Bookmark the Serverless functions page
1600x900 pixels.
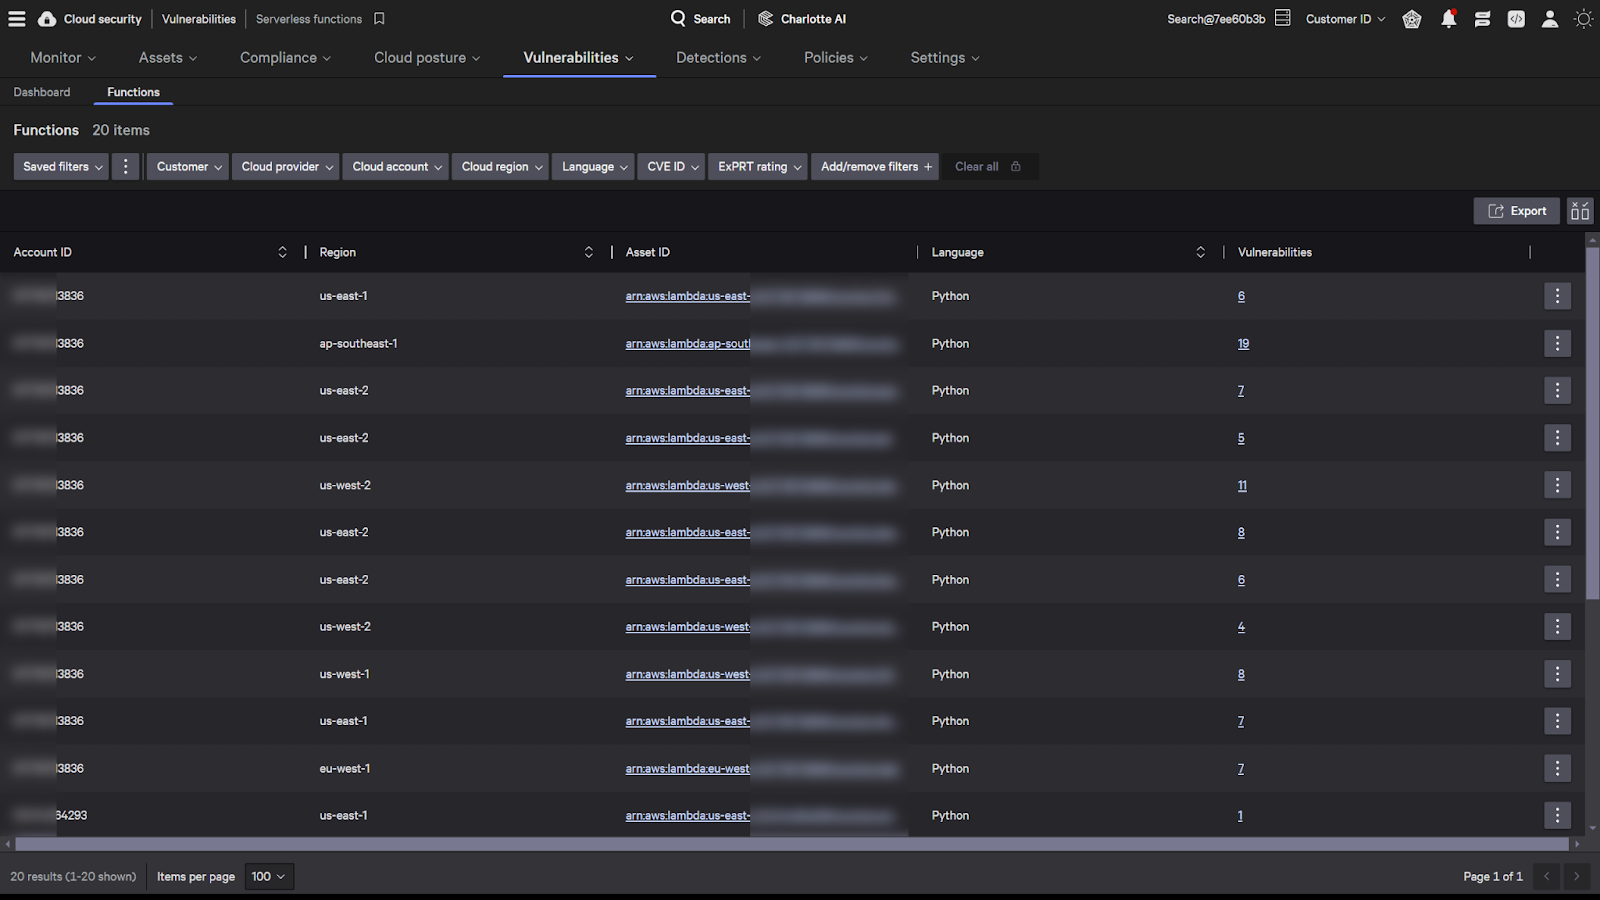coord(379,19)
